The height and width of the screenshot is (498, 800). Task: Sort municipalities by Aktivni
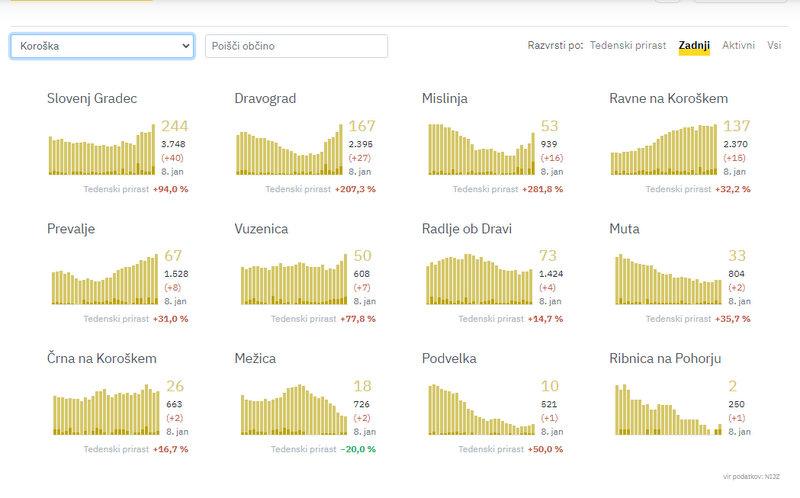point(738,46)
